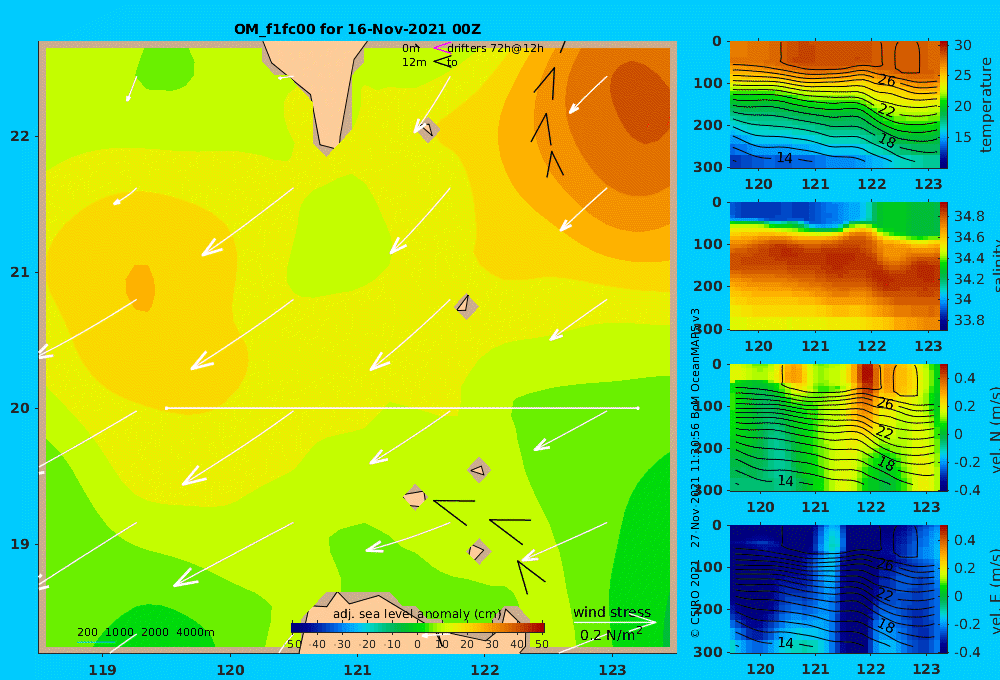Click the '26' isotherm label in the temperature panel
Screen dimensions: 1000x680
point(886,80)
